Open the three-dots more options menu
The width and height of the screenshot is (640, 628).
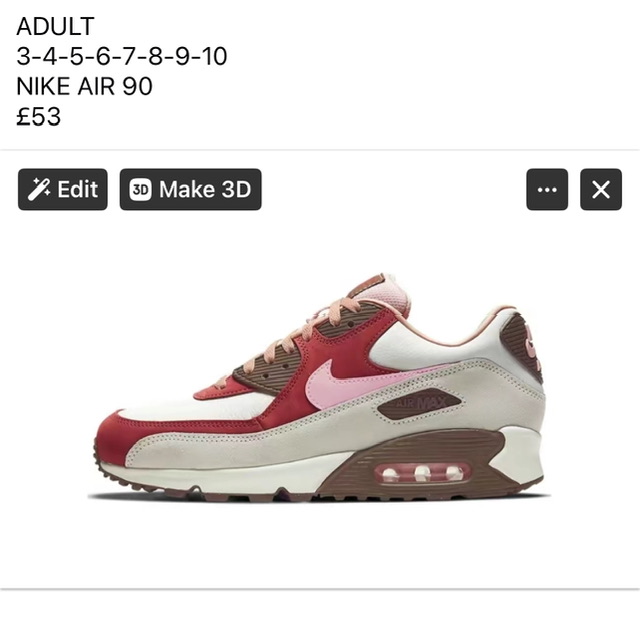[x=547, y=189]
